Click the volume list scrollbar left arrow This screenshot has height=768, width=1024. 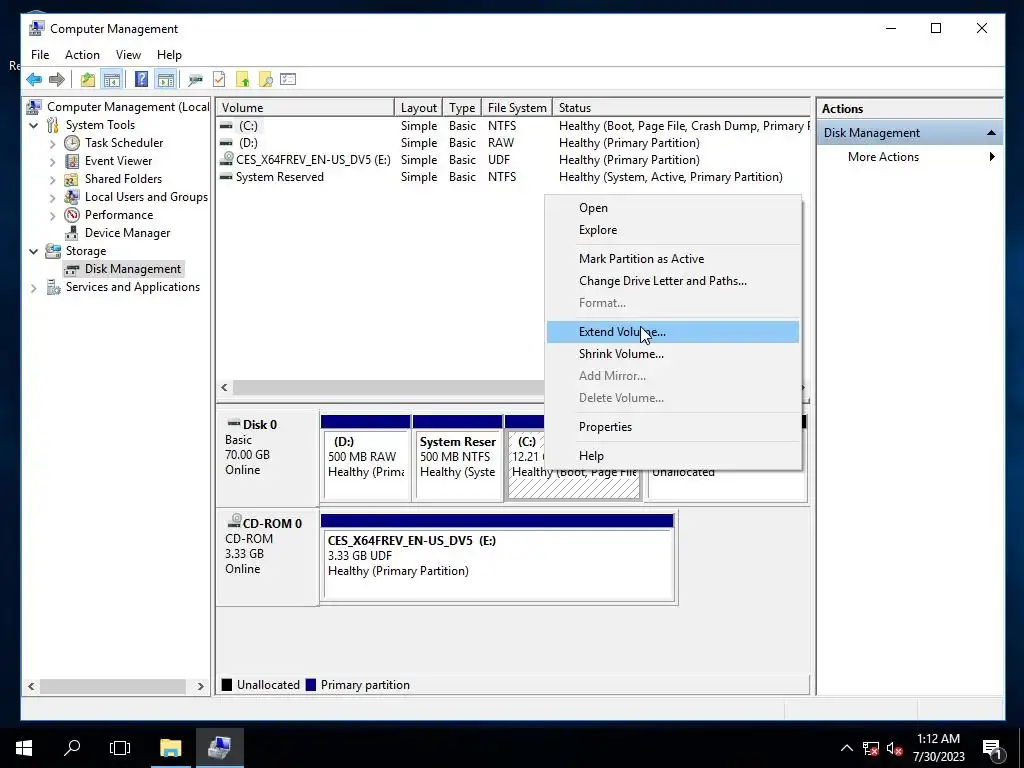tap(224, 387)
